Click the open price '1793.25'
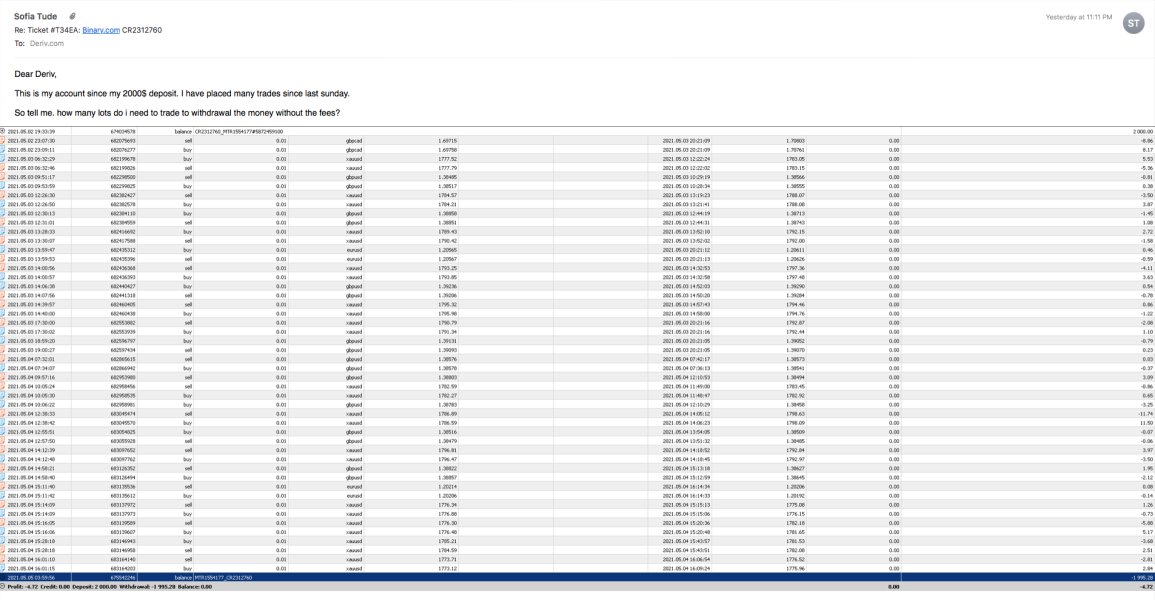 pos(447,268)
